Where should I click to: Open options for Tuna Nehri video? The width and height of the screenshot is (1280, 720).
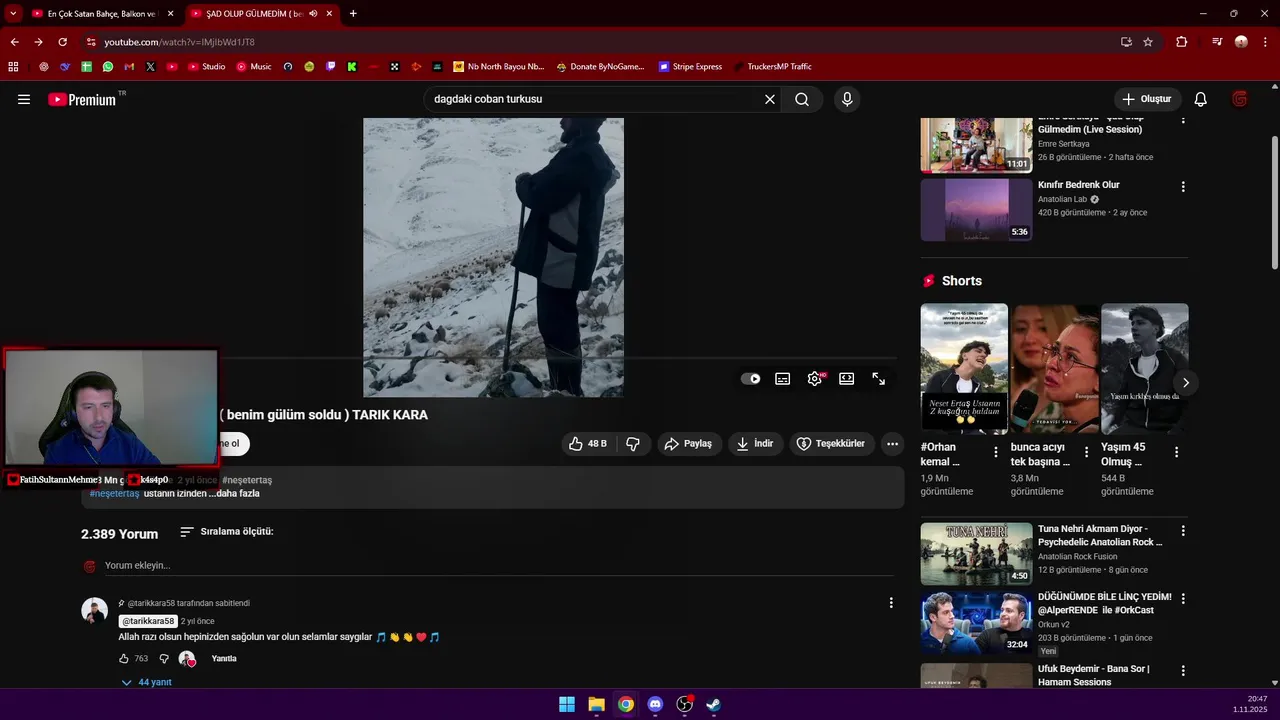[x=1183, y=531]
